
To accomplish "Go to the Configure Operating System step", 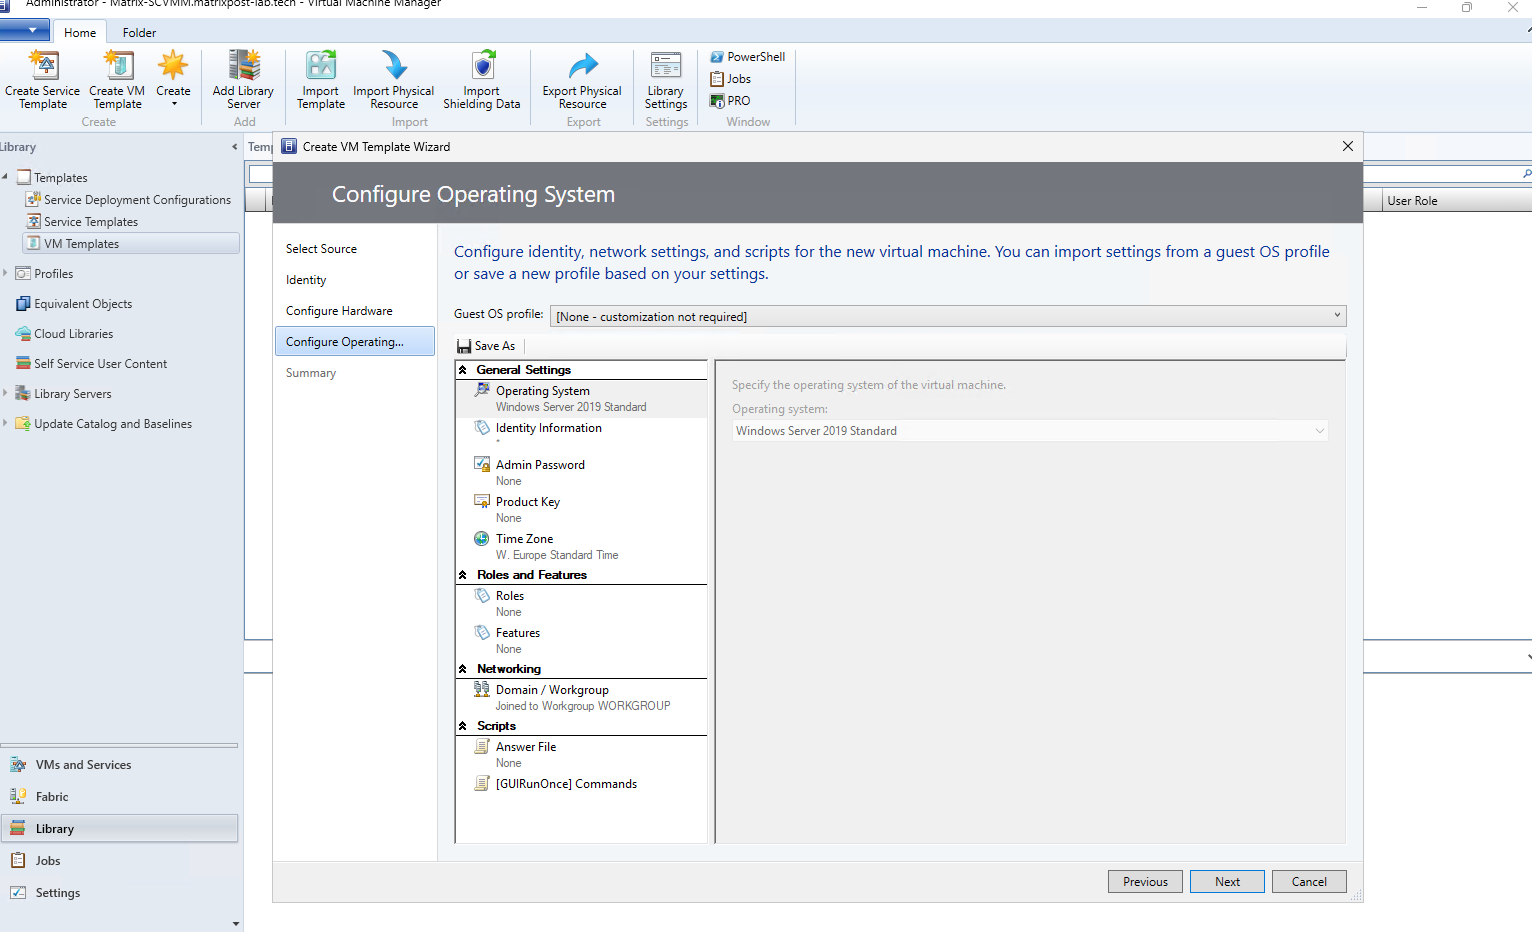I will (355, 342).
